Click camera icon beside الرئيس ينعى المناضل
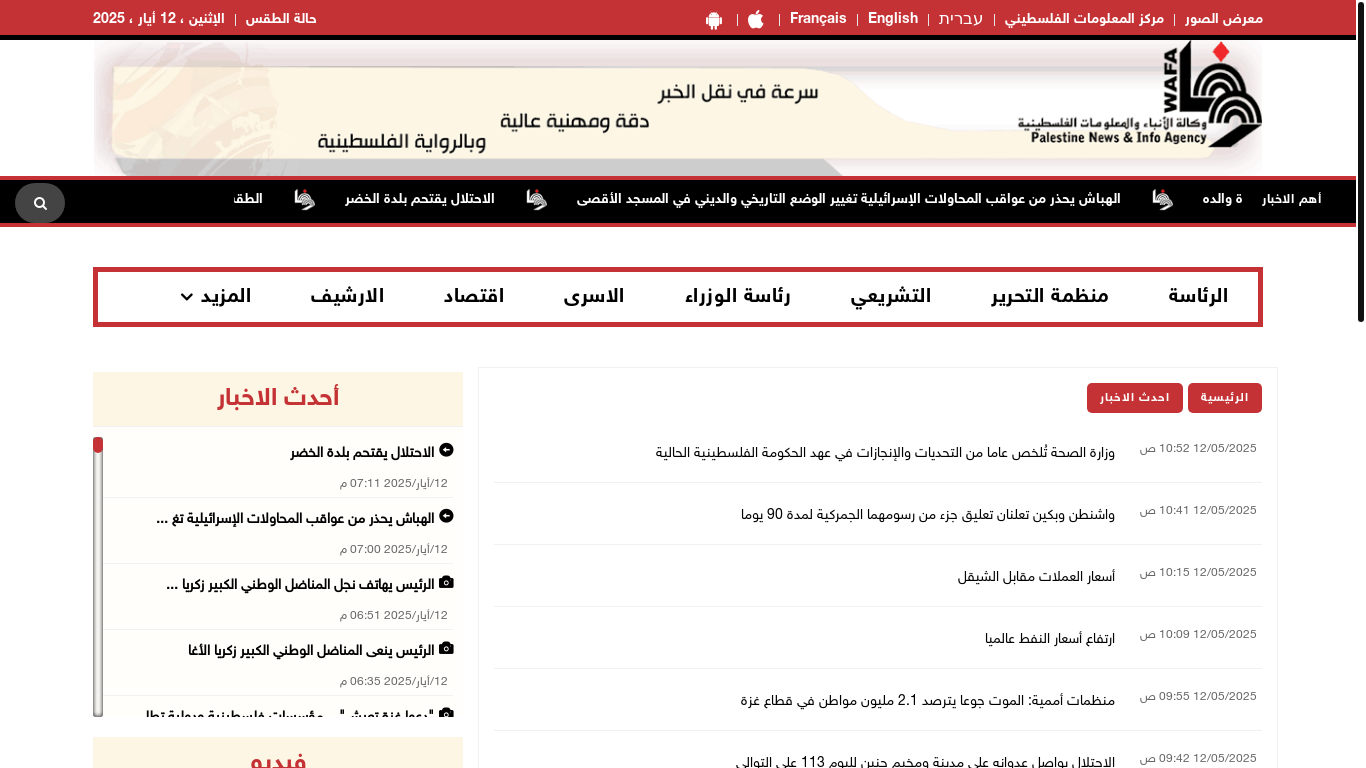 click(446, 648)
